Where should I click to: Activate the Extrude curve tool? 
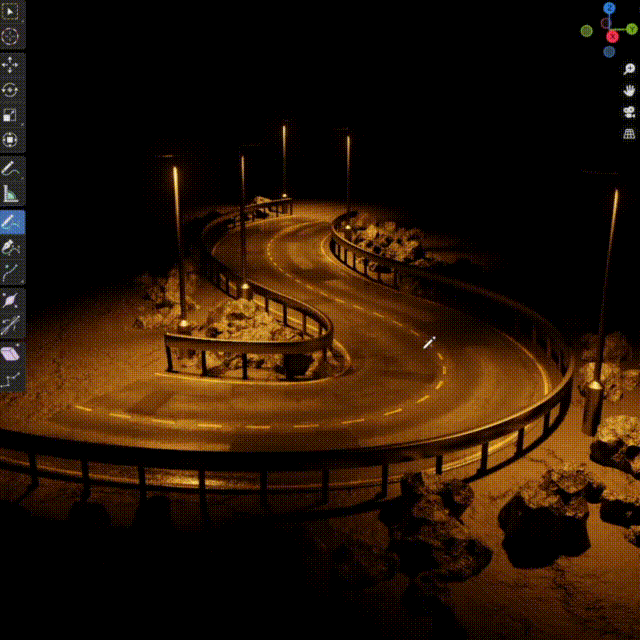(11, 272)
